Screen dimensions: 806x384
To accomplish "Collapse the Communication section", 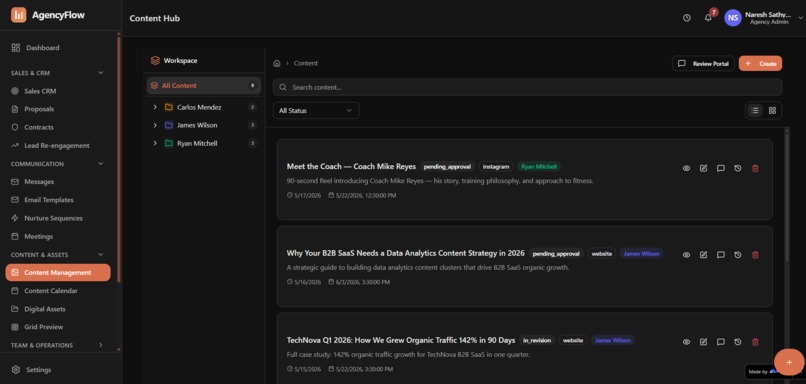I will coord(101,163).
